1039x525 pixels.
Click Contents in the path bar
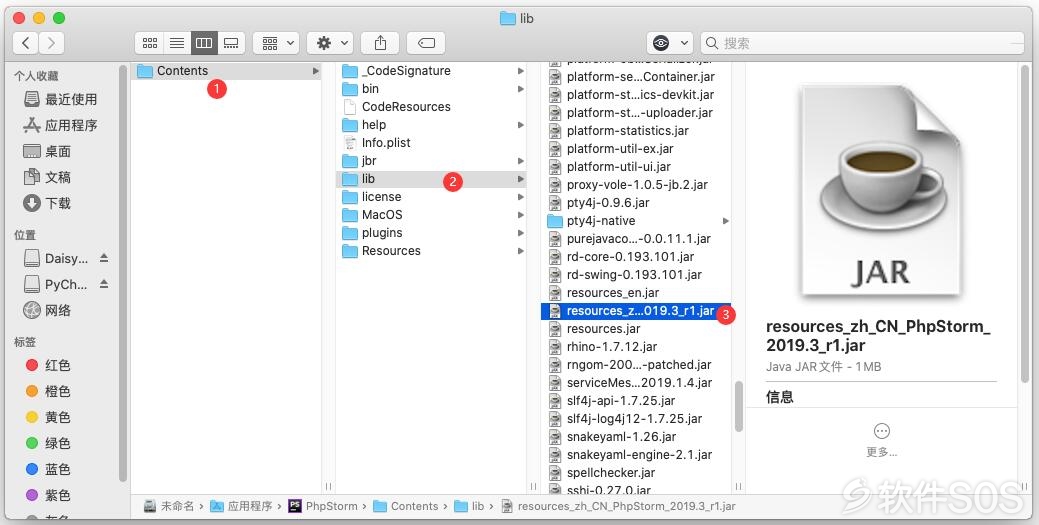[406, 506]
